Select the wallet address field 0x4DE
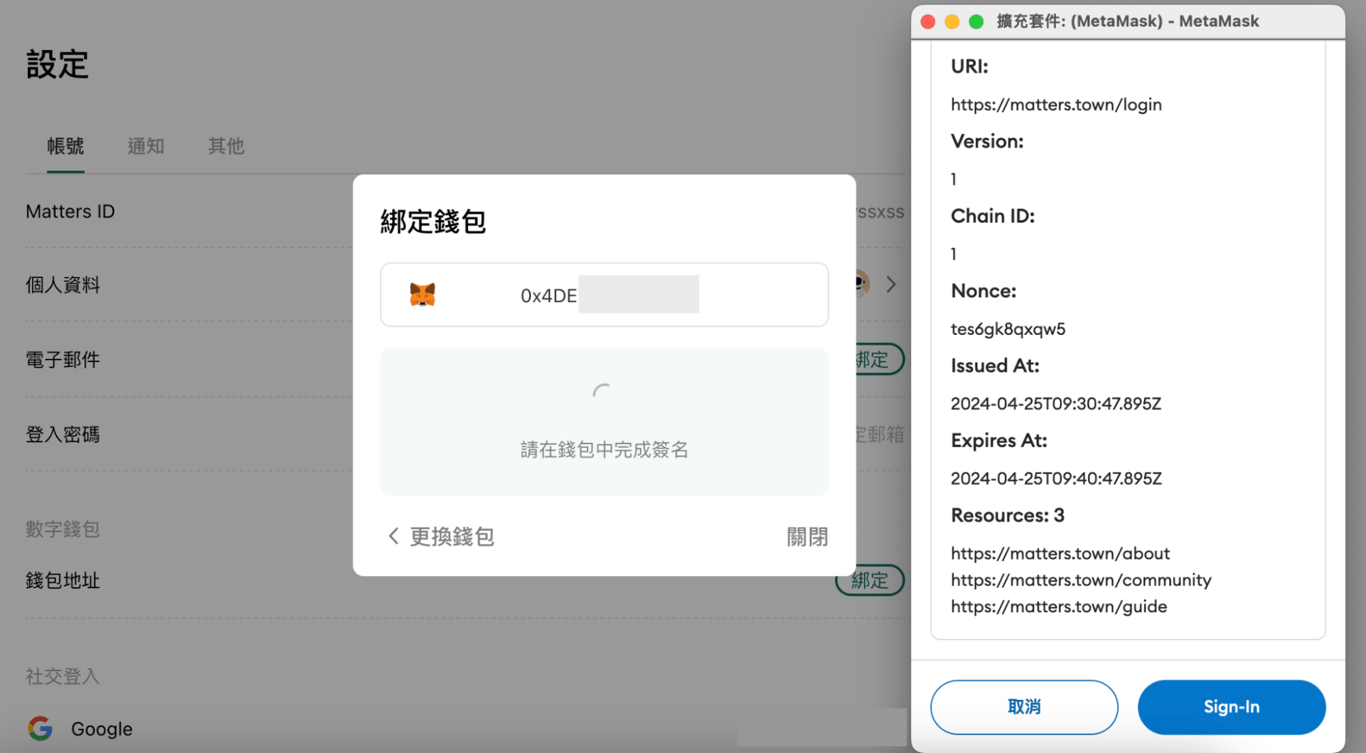Screen dimensions: 1366x753 pos(604,295)
